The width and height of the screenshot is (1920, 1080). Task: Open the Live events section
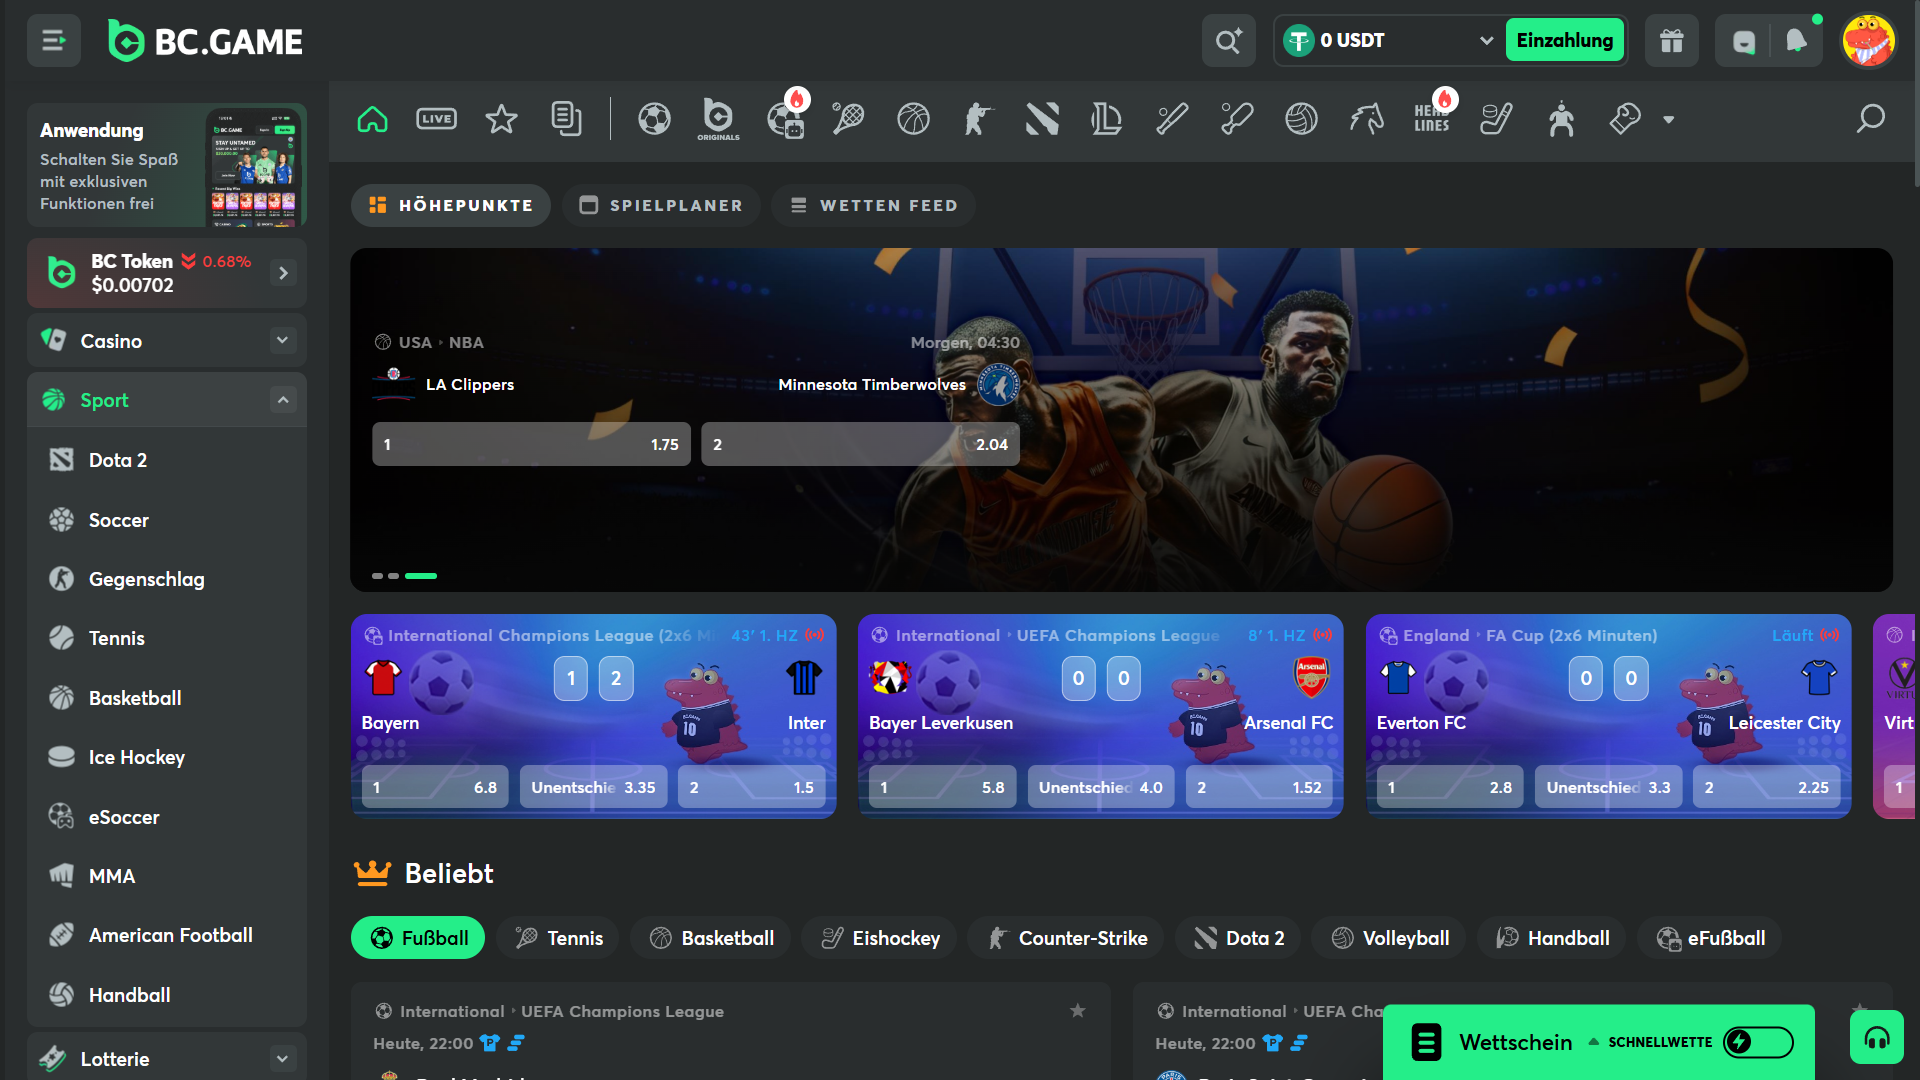click(x=436, y=118)
